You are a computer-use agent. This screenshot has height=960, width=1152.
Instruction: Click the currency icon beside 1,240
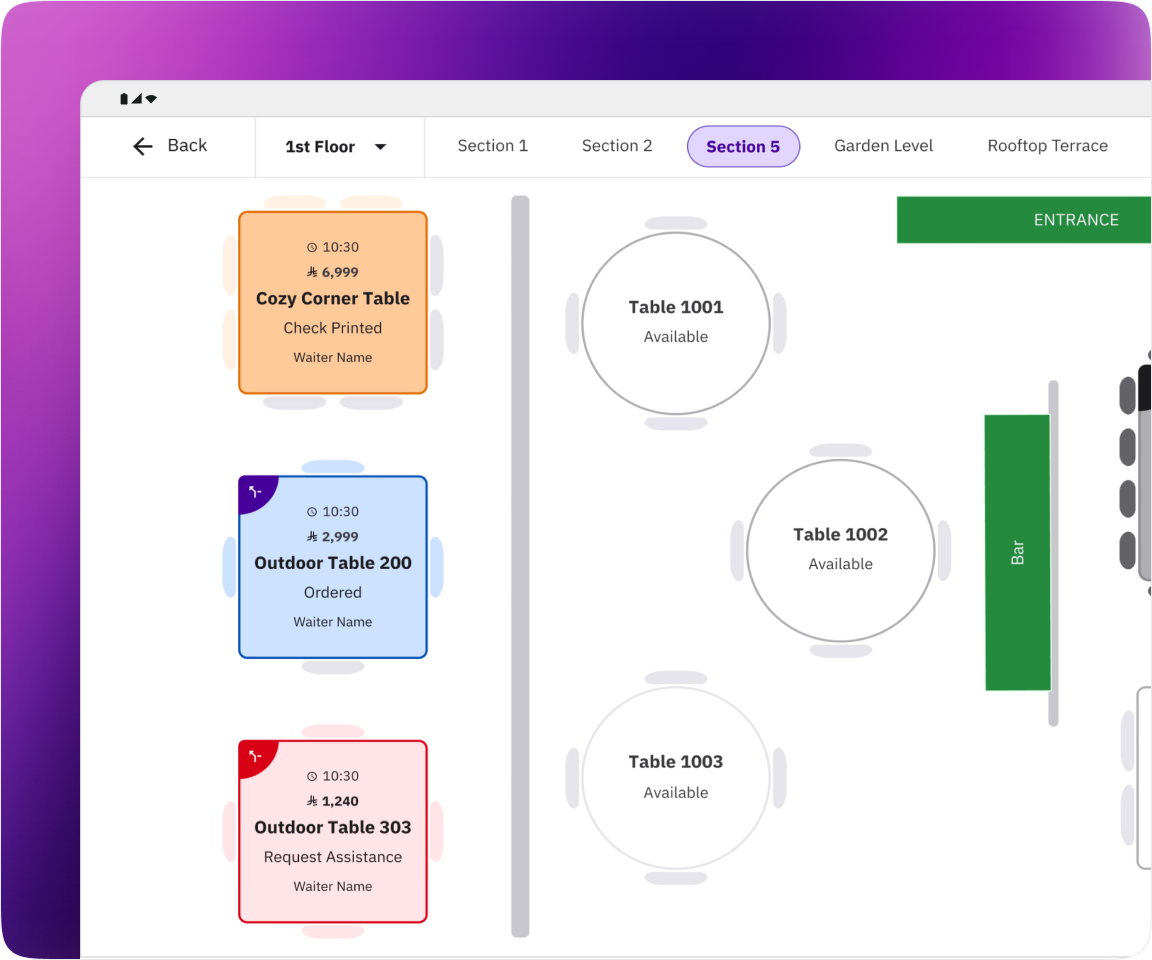(312, 801)
